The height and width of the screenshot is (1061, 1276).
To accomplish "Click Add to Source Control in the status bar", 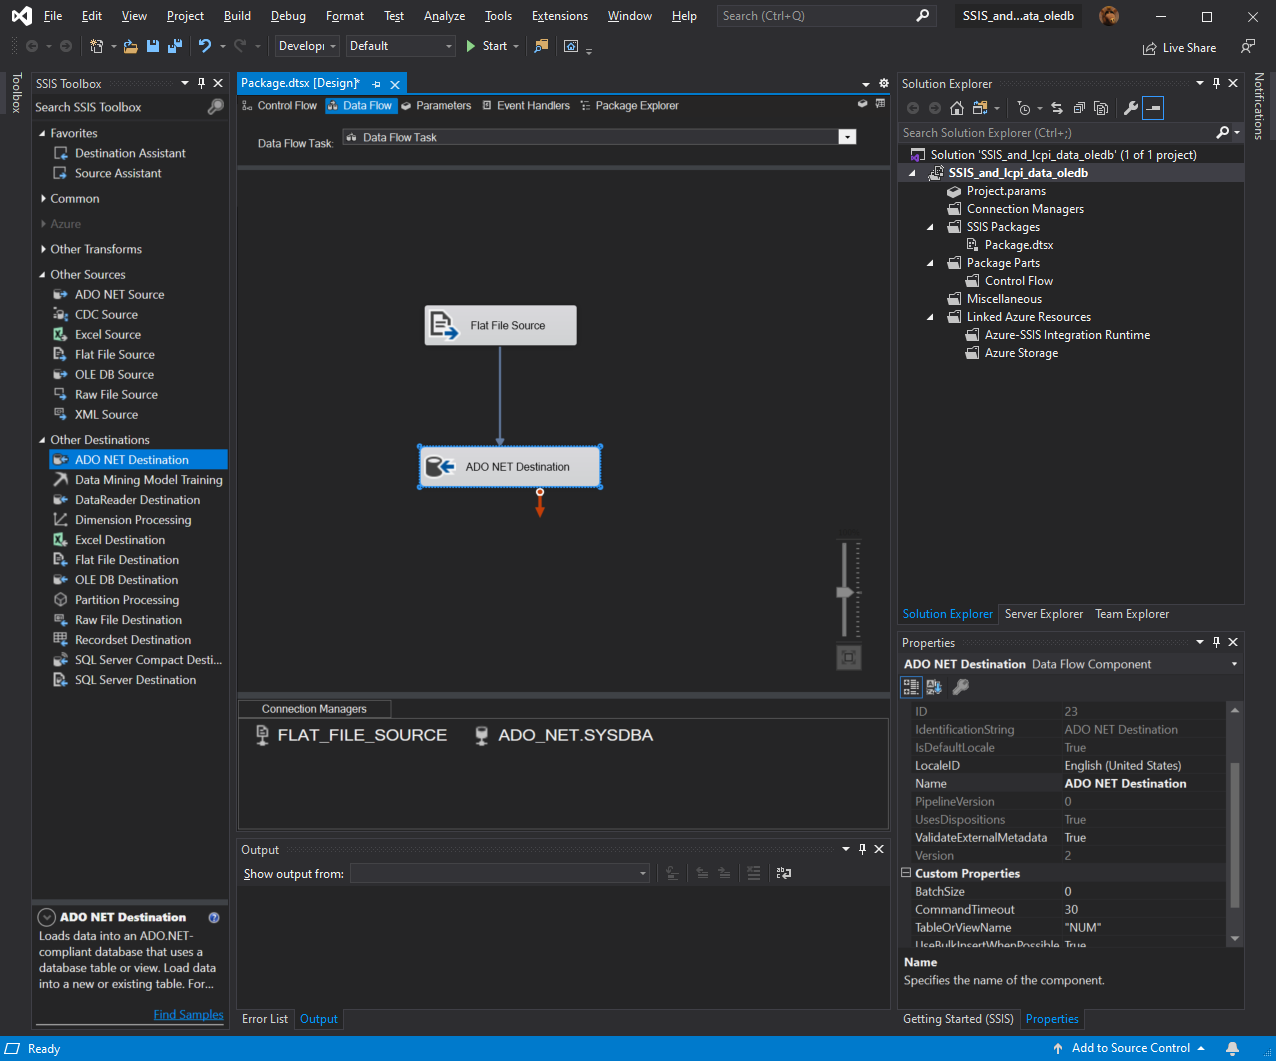I will pos(1130,1048).
